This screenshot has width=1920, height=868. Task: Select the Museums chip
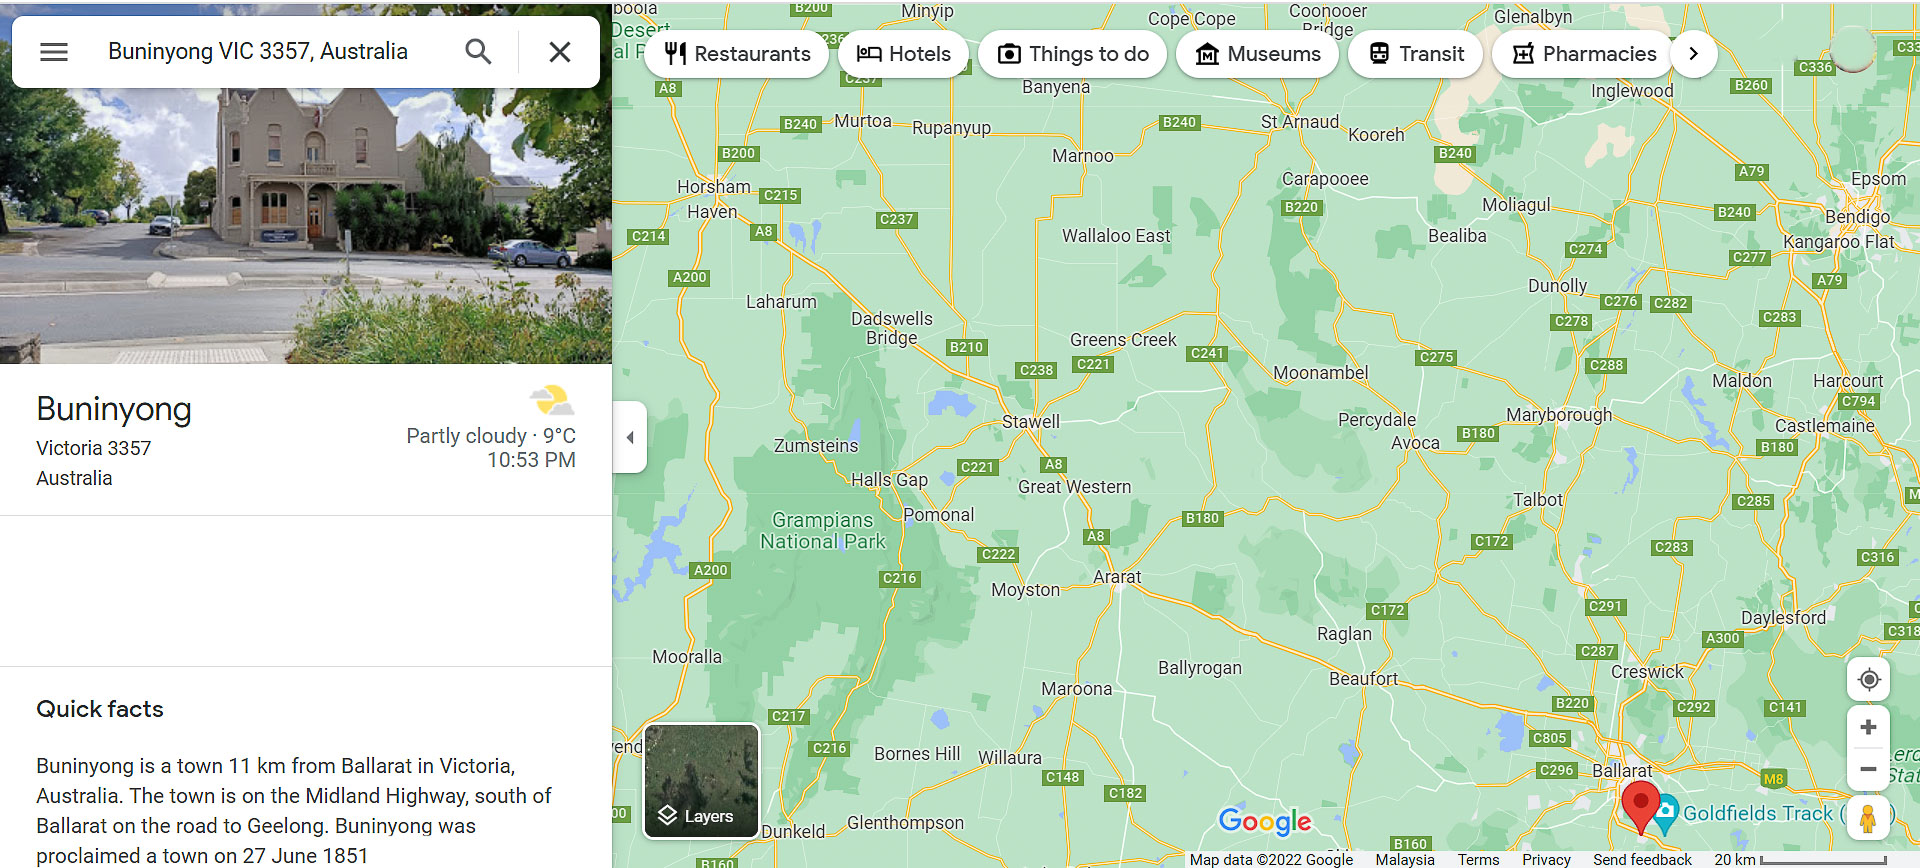point(1258,54)
